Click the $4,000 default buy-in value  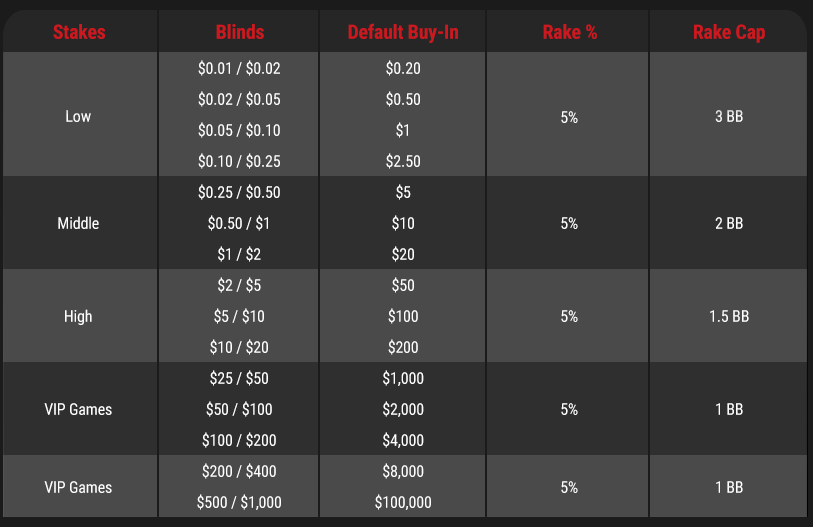point(403,440)
